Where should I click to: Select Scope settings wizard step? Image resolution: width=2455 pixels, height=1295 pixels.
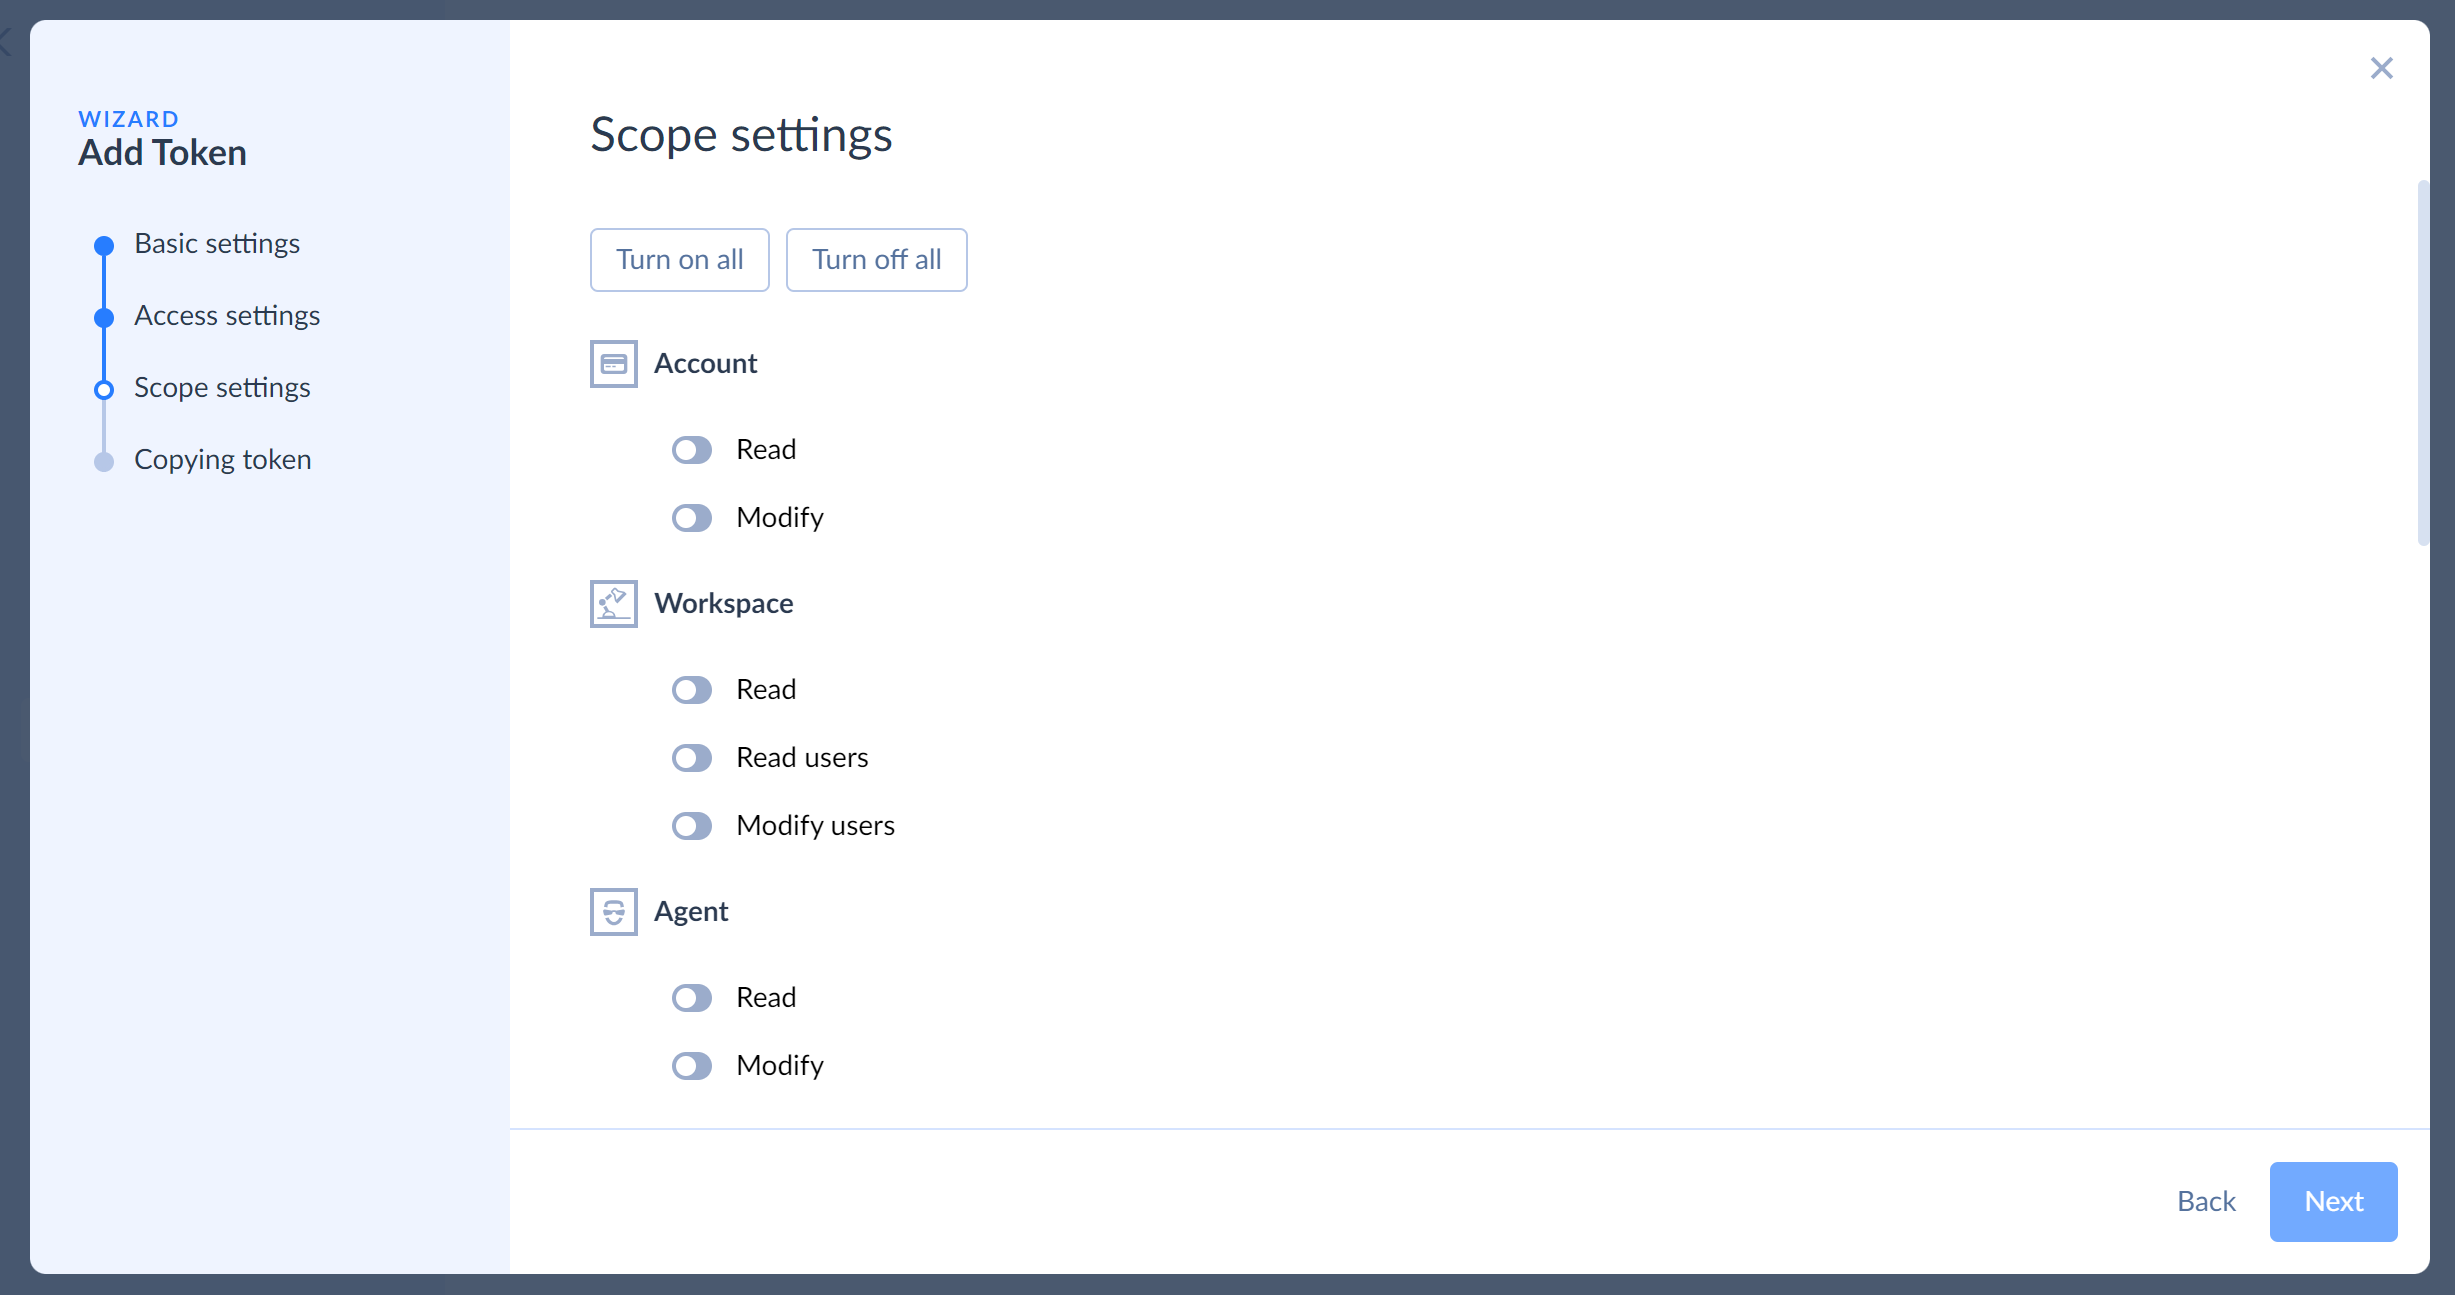tap(221, 386)
